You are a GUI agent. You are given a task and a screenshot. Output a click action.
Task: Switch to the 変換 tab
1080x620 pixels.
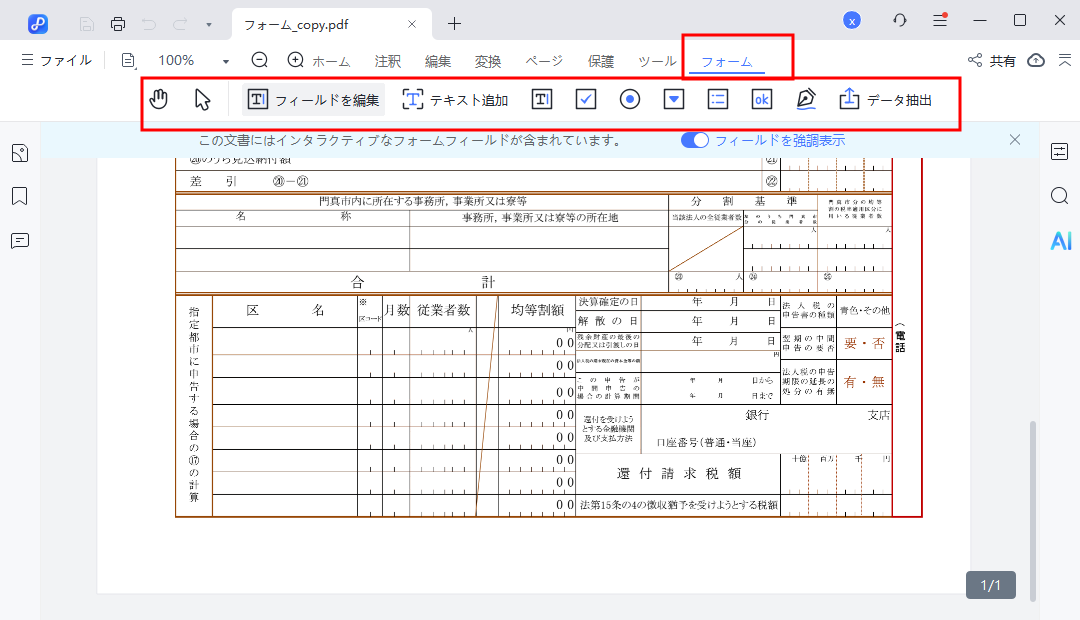tap(488, 61)
